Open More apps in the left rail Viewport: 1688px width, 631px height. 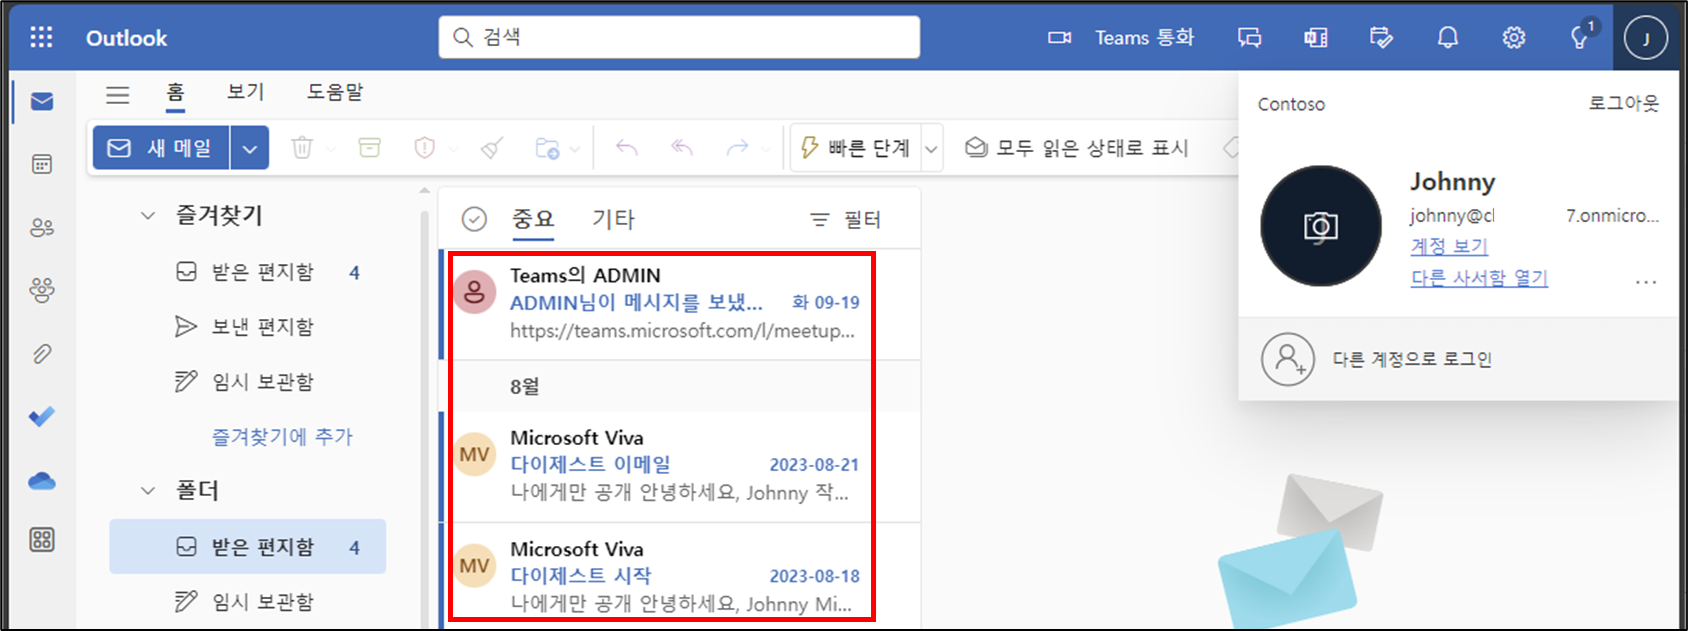[x=42, y=540]
